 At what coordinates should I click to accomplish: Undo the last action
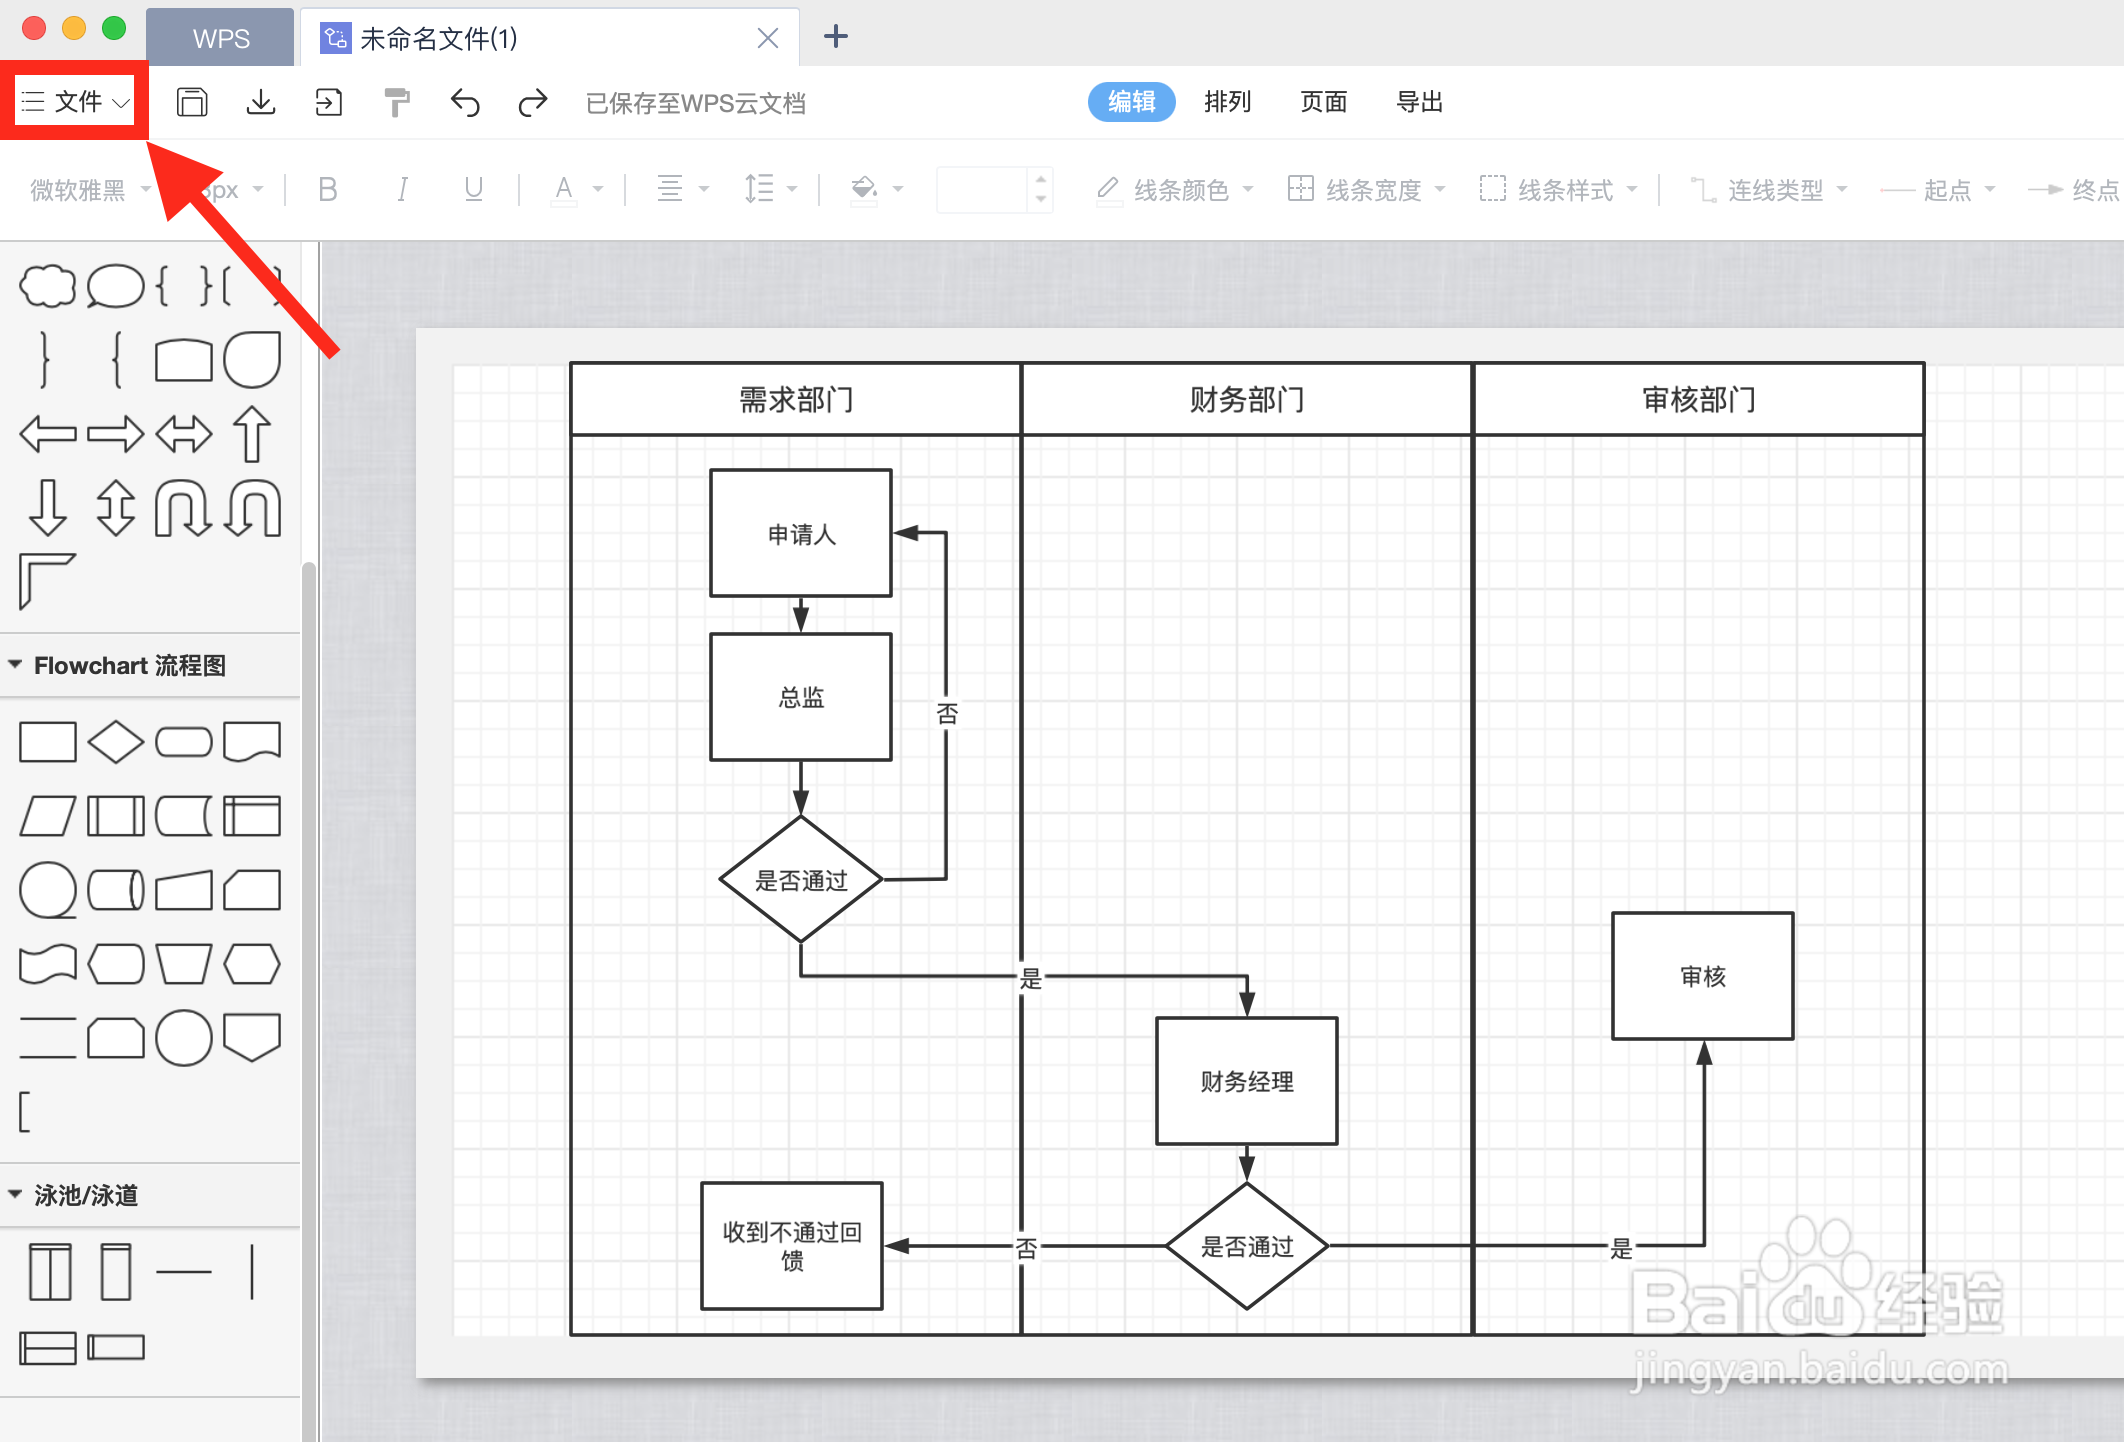coord(465,102)
